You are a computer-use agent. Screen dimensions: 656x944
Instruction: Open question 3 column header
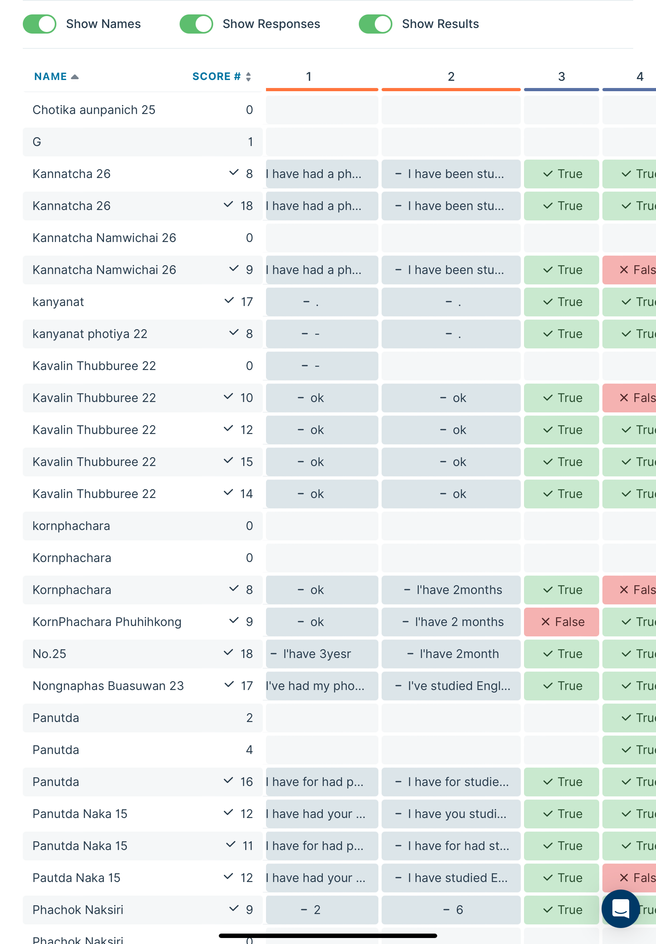tap(561, 77)
